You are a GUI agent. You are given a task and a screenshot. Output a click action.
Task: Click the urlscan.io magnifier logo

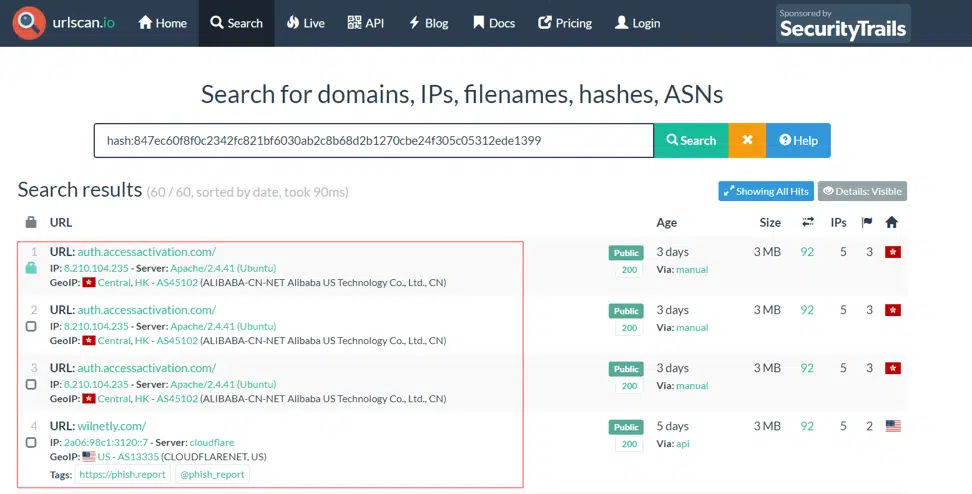[x=29, y=23]
